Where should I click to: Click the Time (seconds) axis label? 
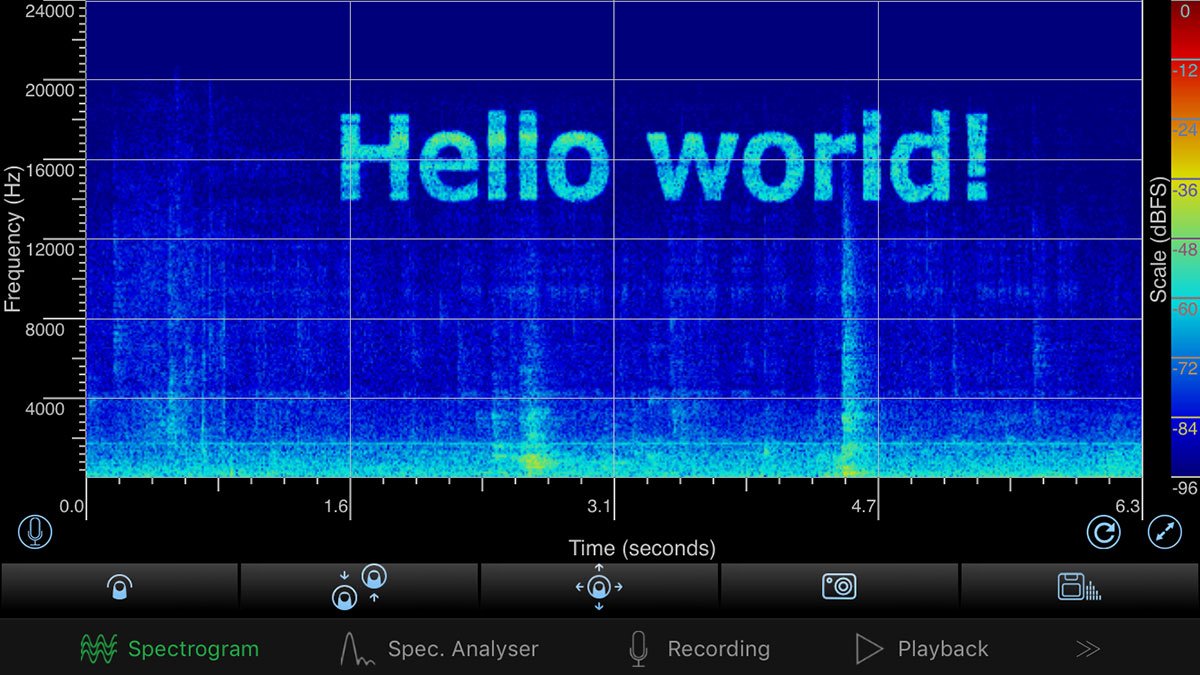(x=642, y=548)
